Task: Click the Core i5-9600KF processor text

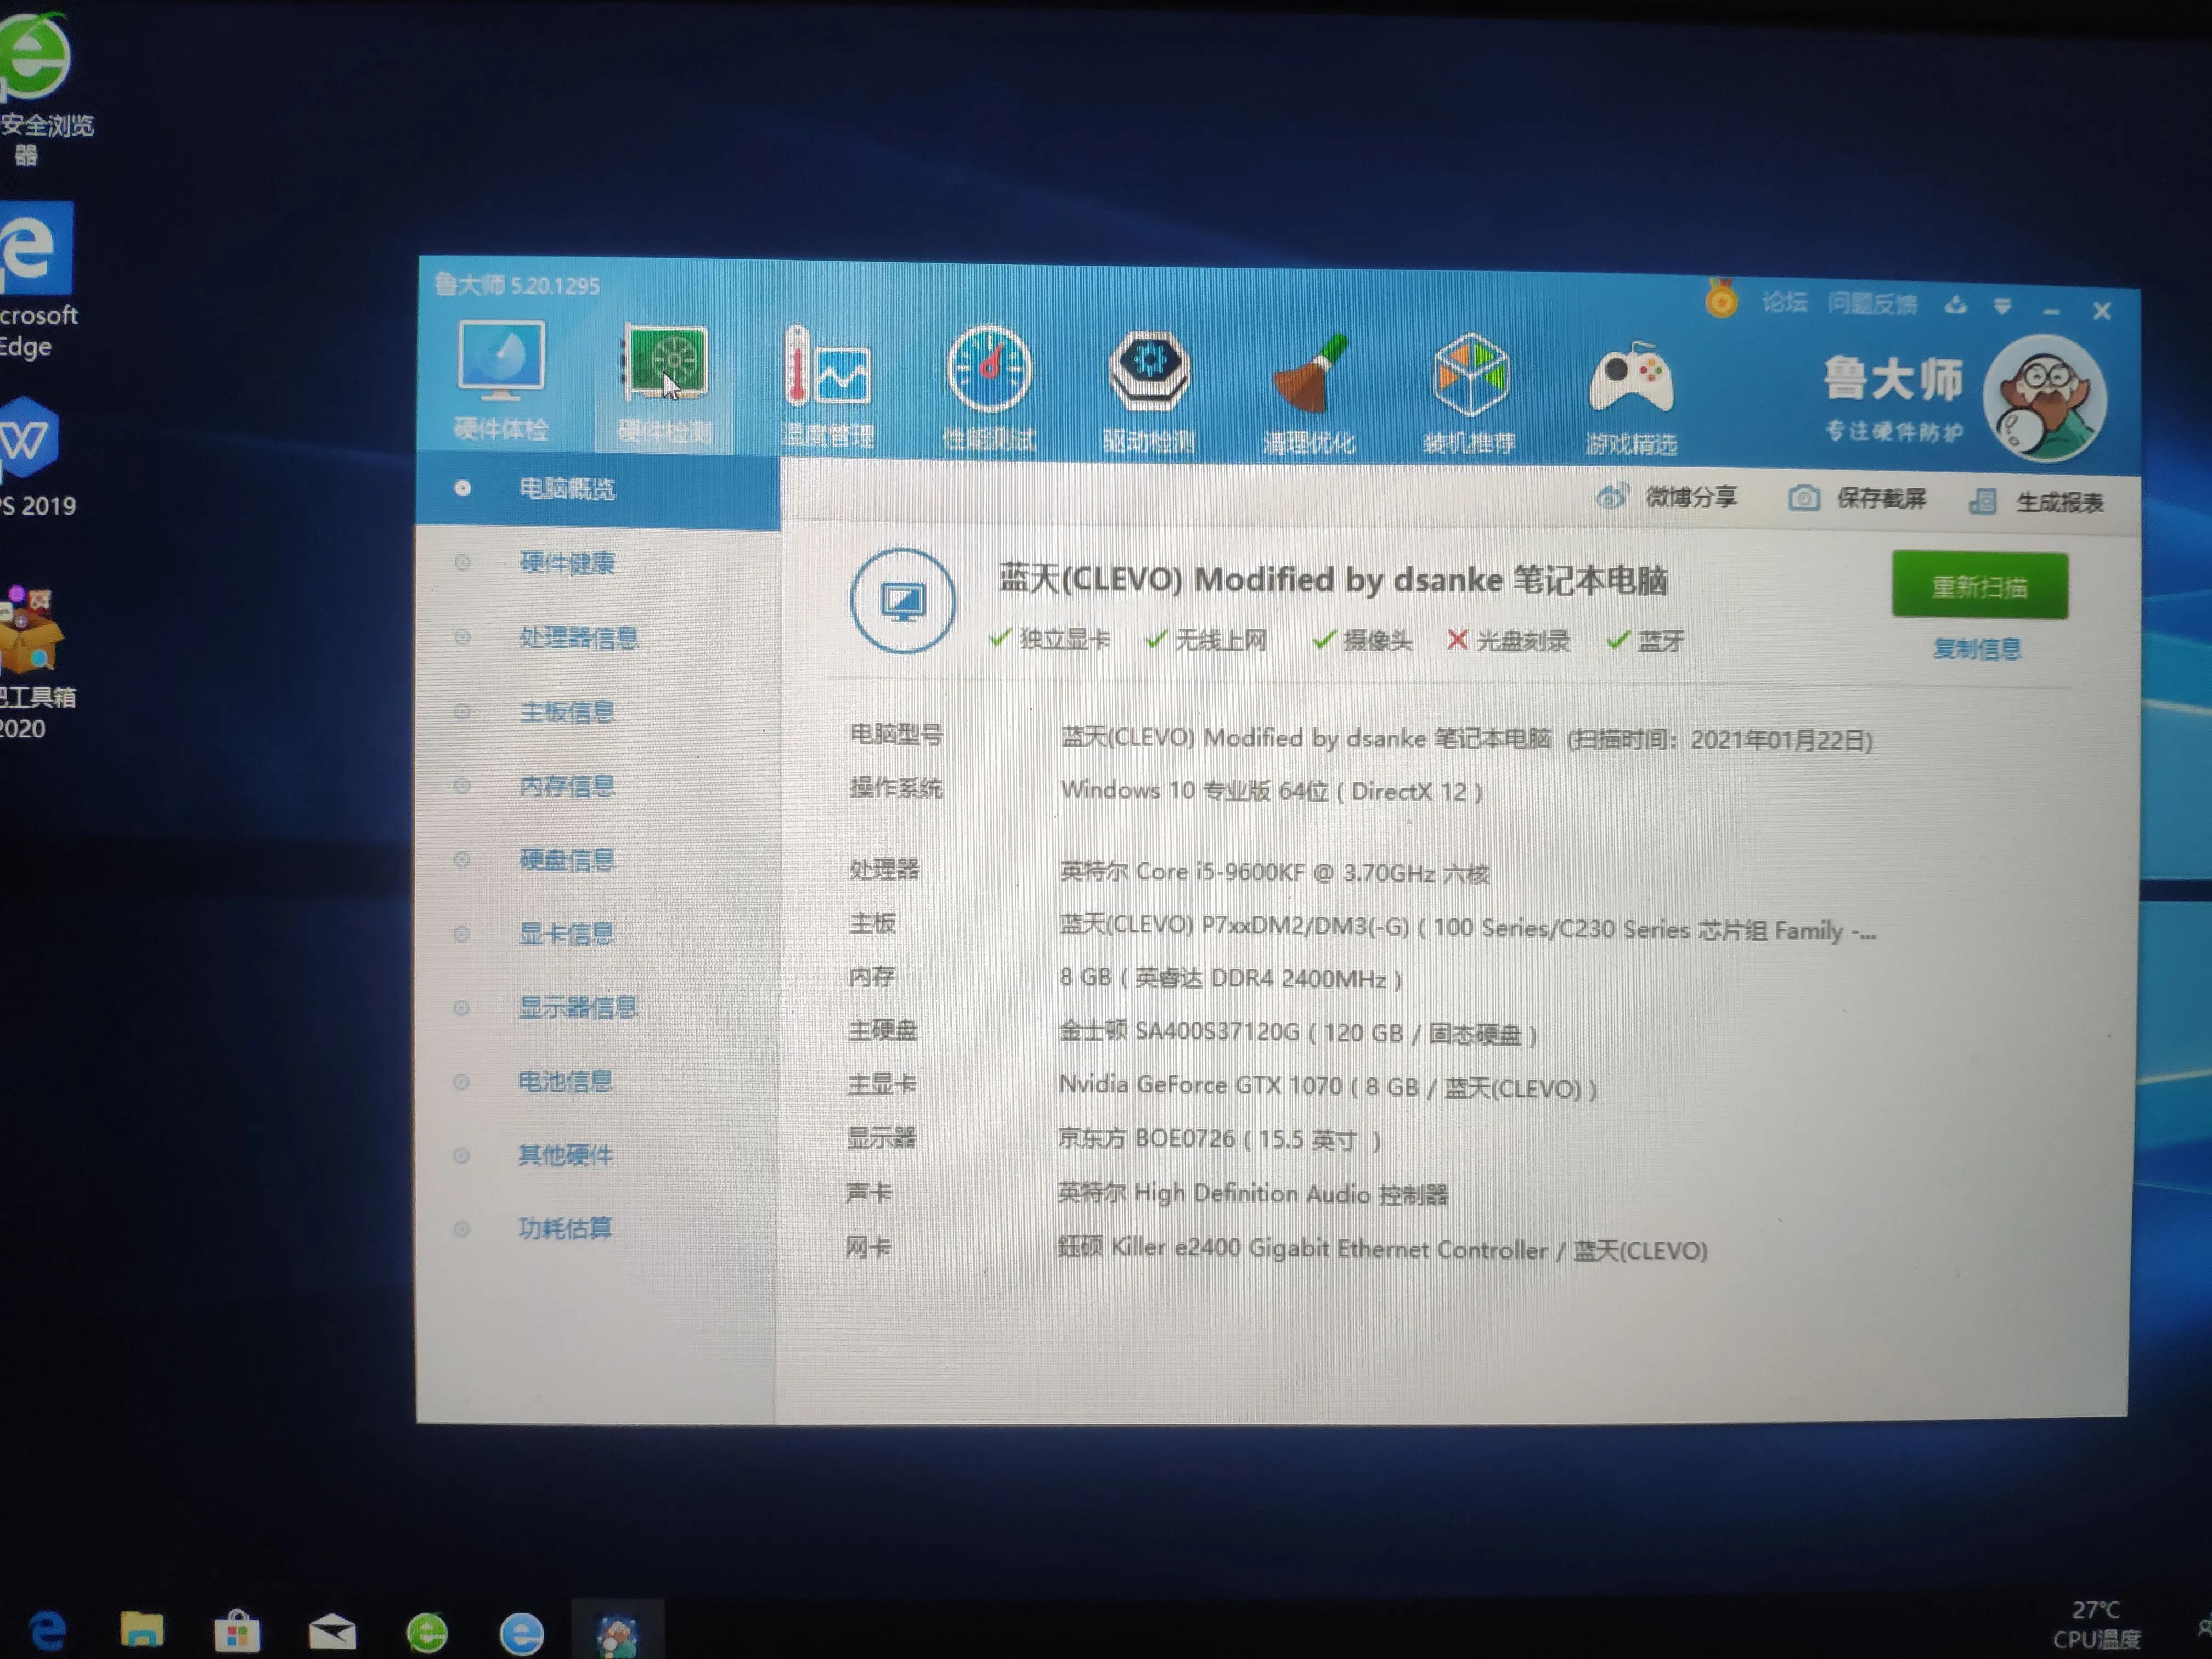Action: coord(1274,872)
